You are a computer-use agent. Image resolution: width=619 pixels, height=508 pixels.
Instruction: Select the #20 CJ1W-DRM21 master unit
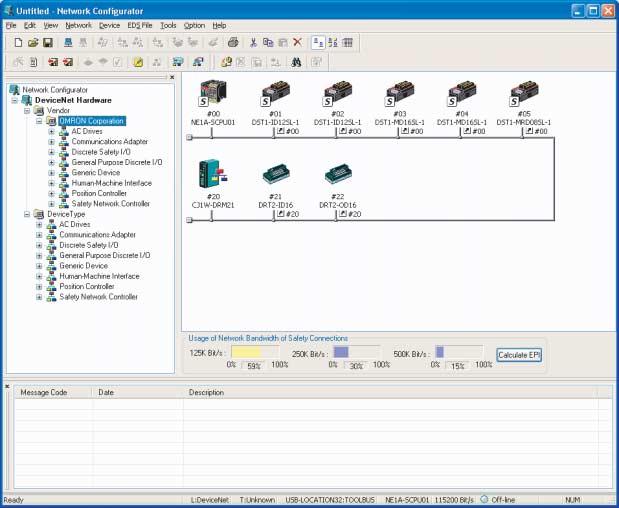[x=213, y=184]
